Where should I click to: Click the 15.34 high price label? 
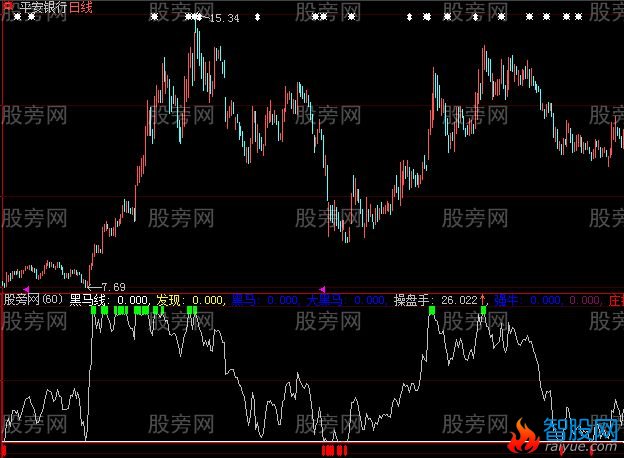coord(224,18)
